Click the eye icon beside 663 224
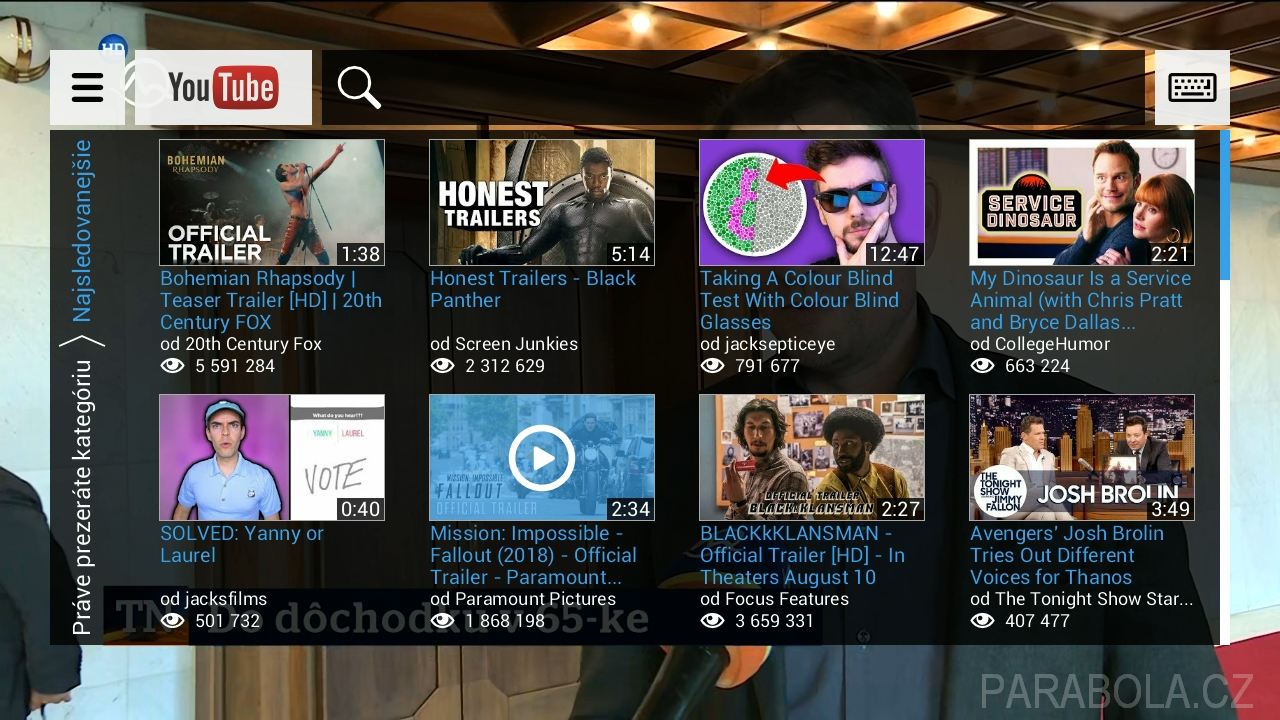This screenshot has height=720, width=1280. tap(983, 366)
